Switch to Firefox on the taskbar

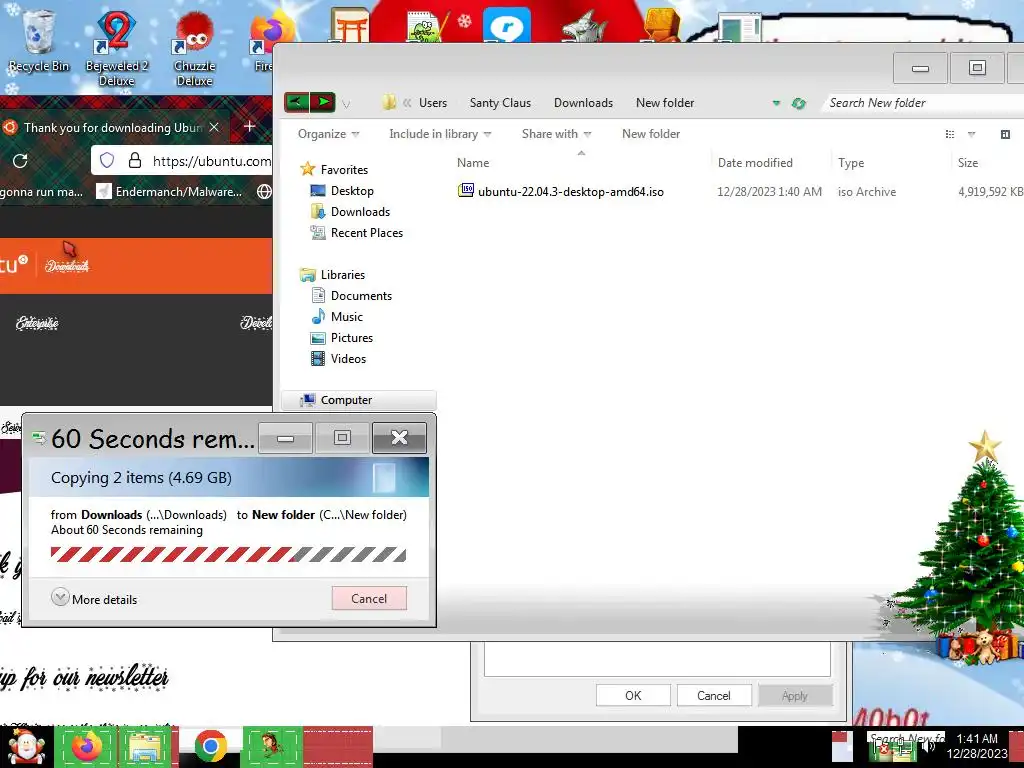pos(86,747)
